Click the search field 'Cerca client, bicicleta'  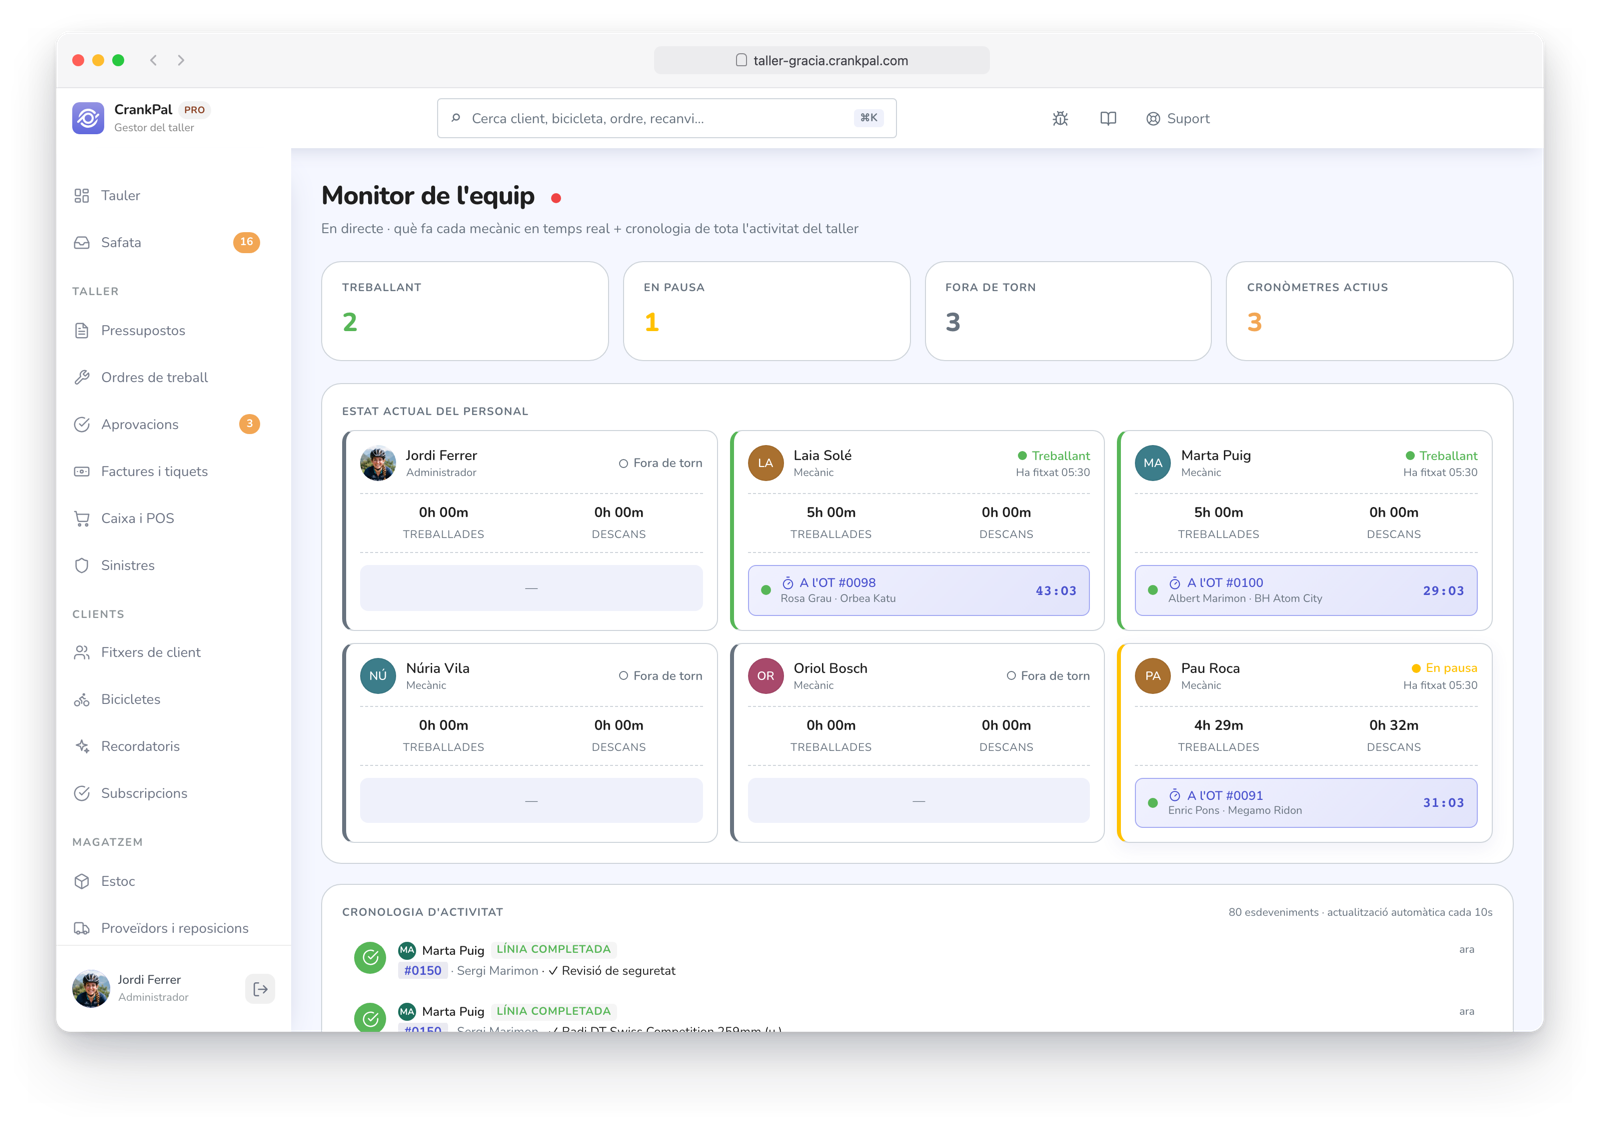[667, 118]
